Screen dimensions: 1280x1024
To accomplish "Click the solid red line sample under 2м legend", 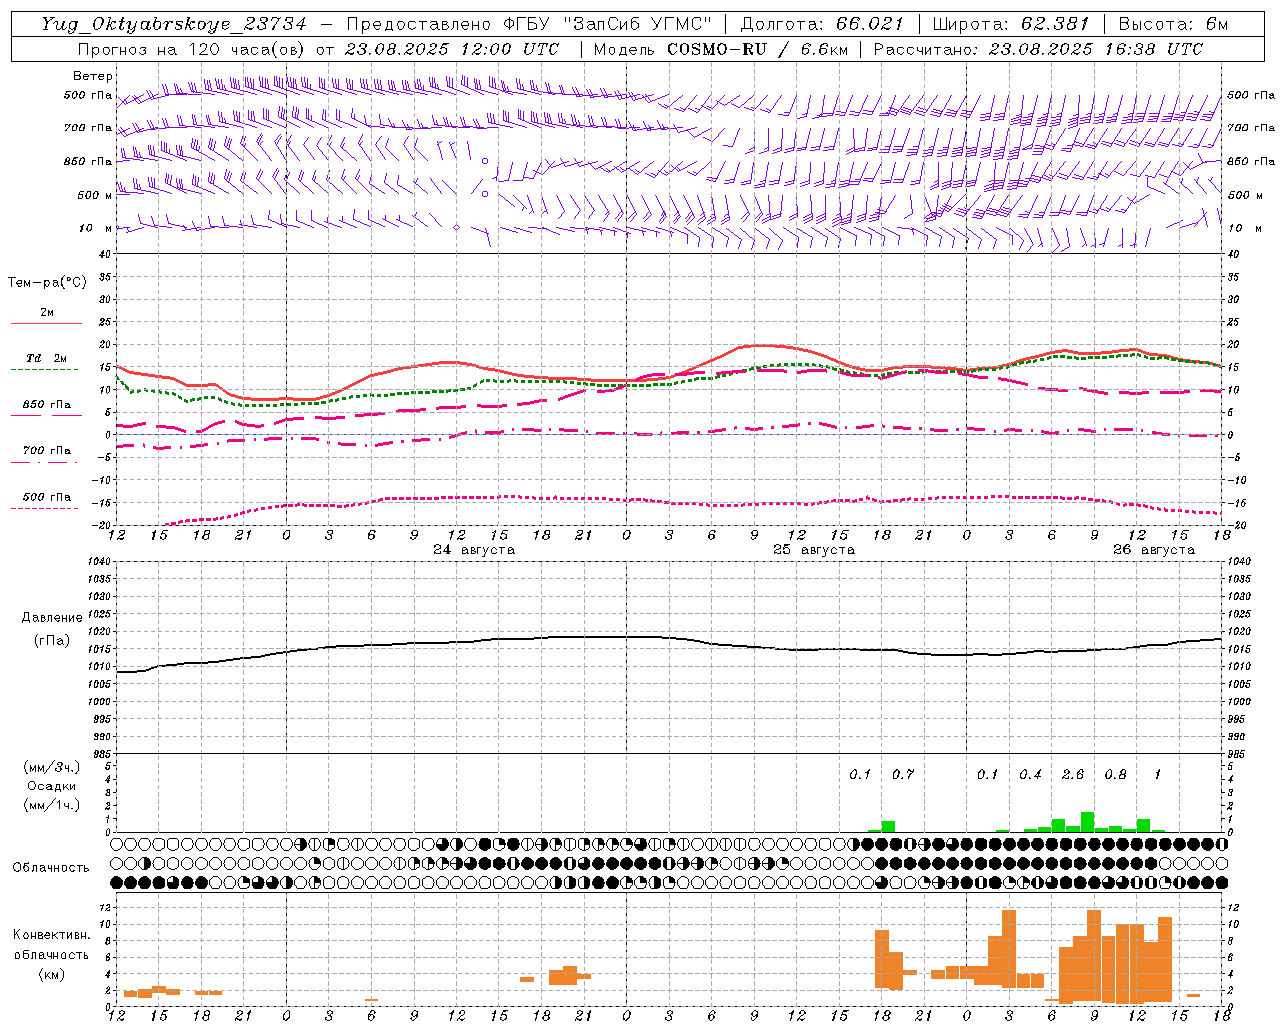I will coord(46,324).
